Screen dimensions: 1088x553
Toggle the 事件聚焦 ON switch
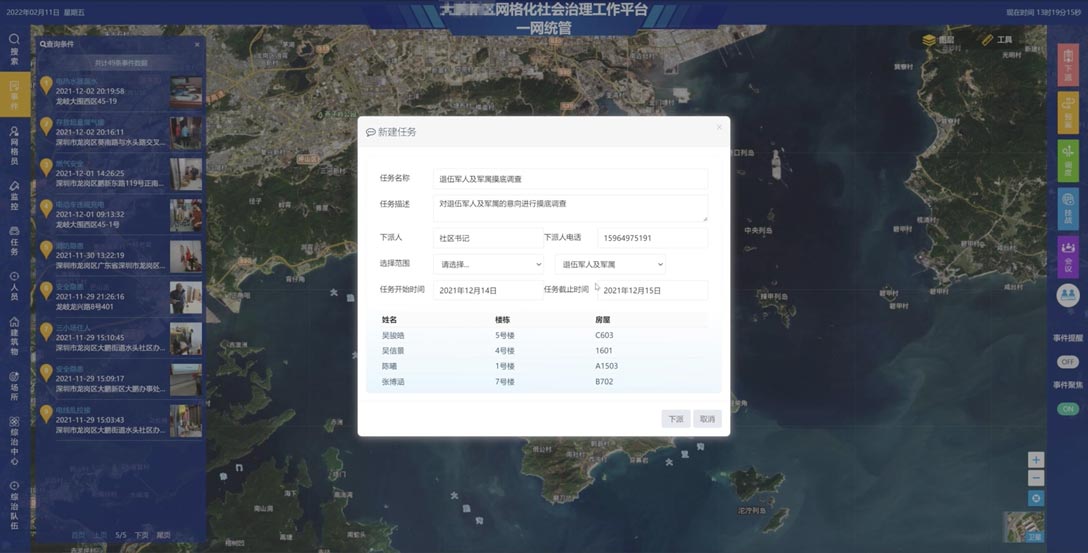1068,410
